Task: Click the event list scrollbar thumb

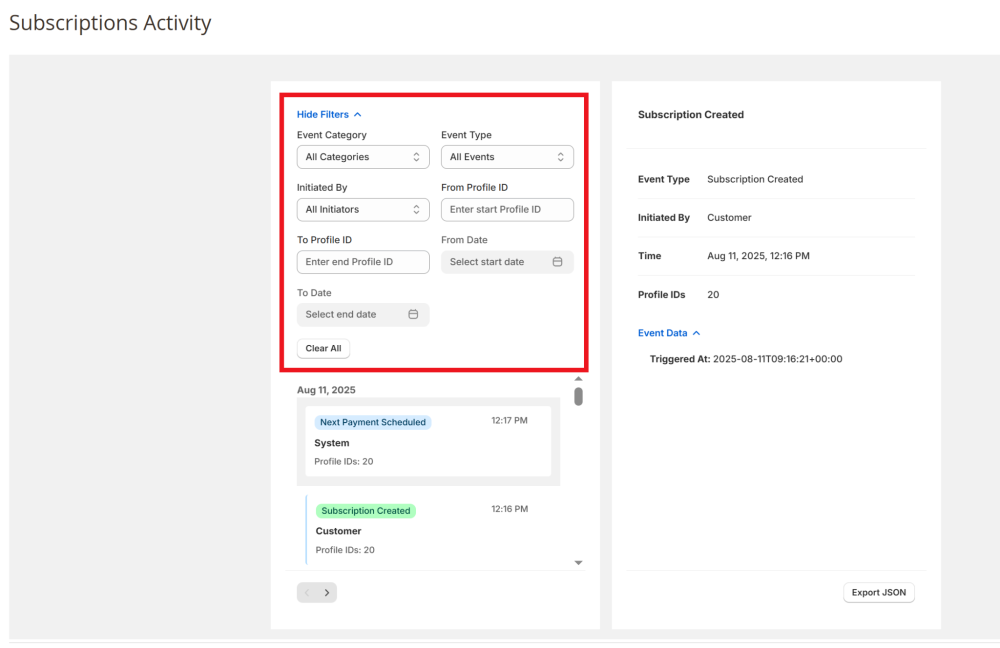Action: 578,396
